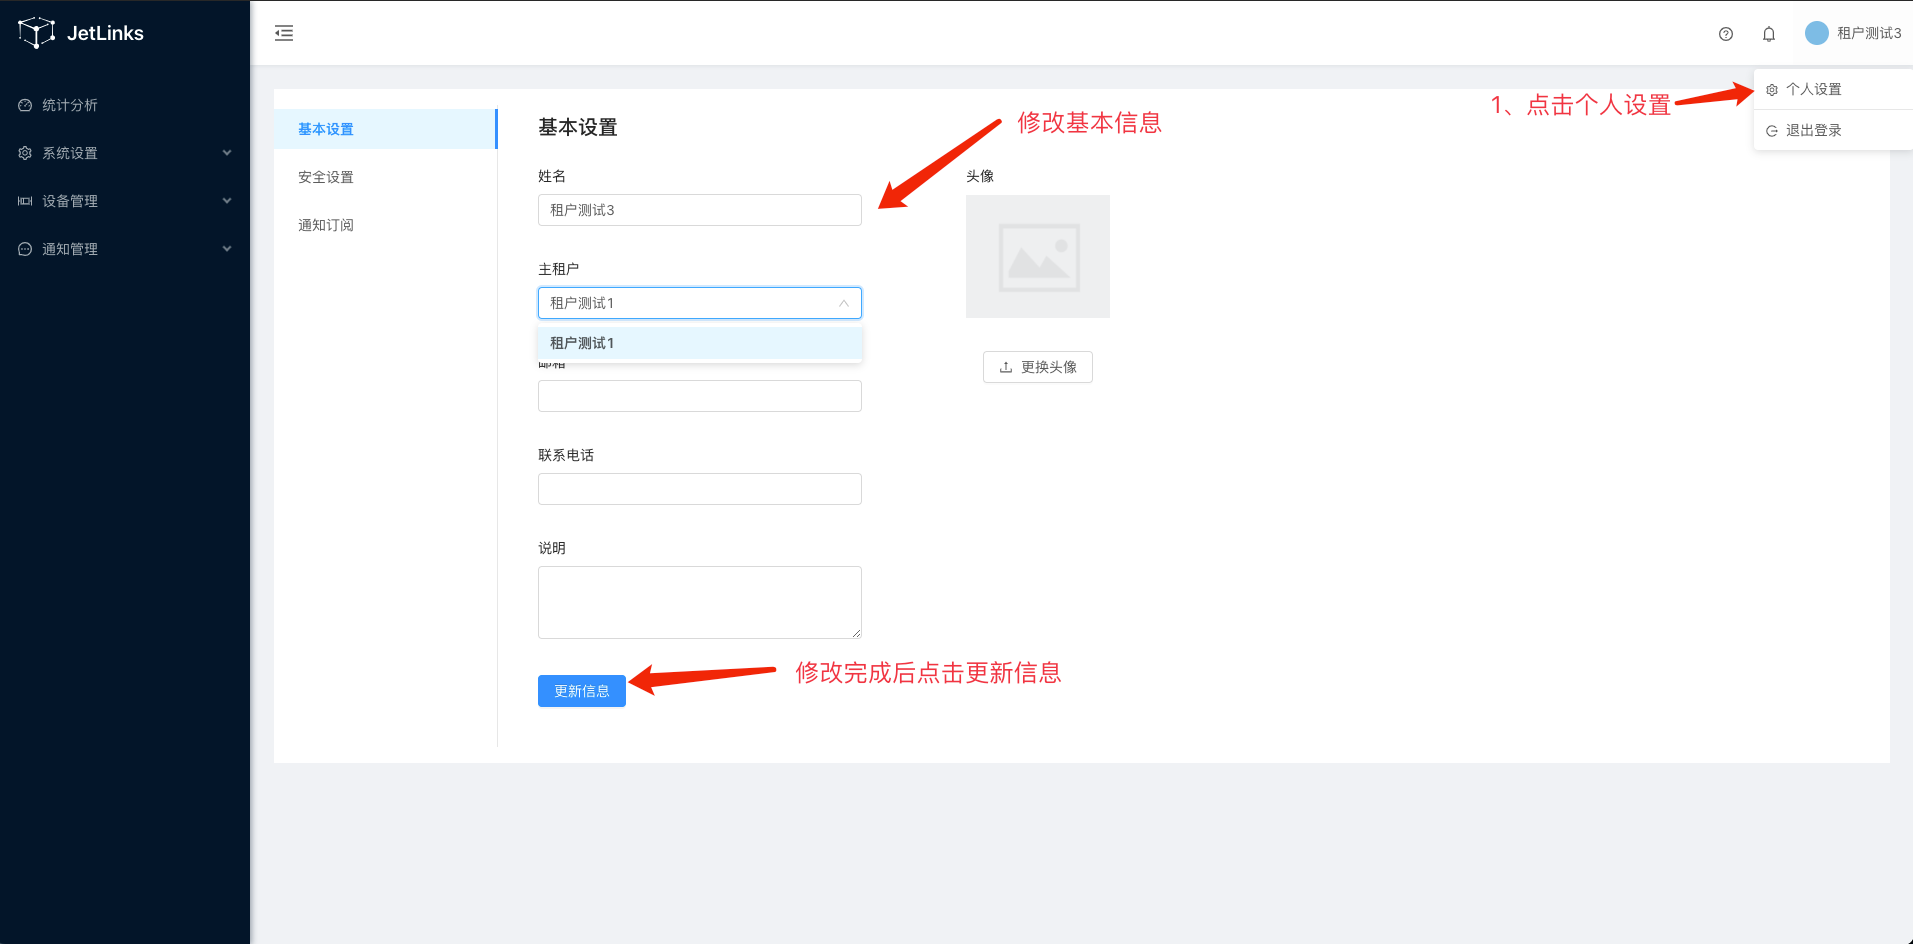Focus the 邮箱 input field
The height and width of the screenshot is (944, 1913).
pyautogui.click(x=700, y=396)
